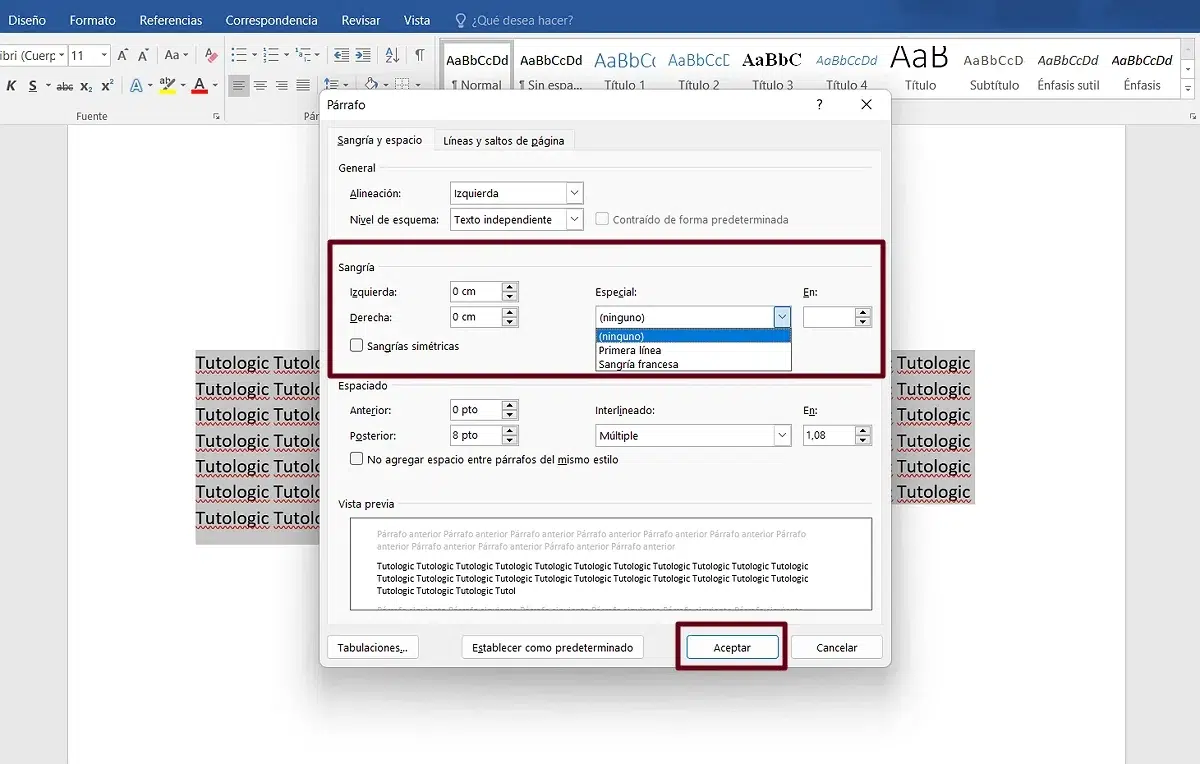Image resolution: width=1200 pixels, height=764 pixels.
Task: Switch to Líneas y saltos de página tab
Action: pos(504,141)
